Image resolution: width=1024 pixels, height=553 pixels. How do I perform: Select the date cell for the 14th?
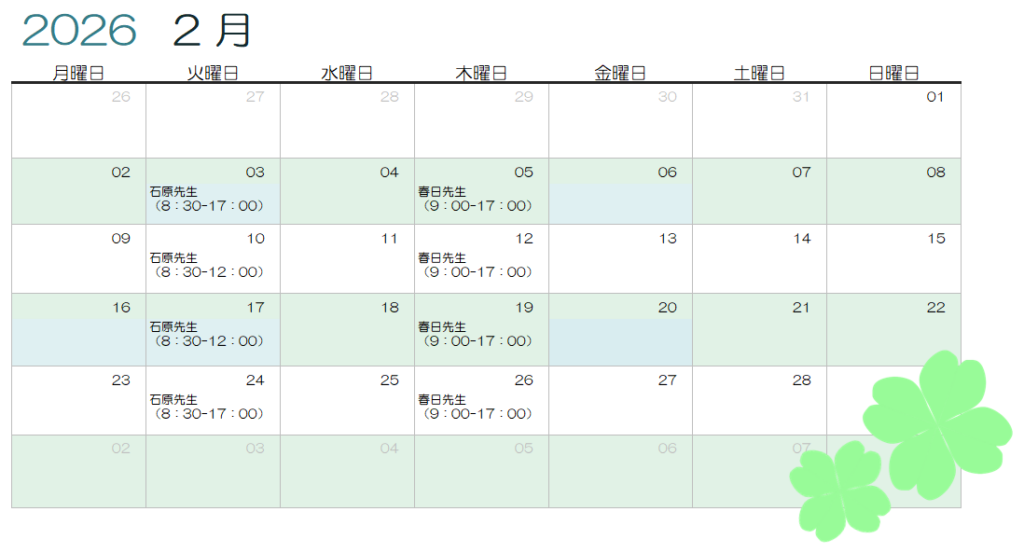click(759, 258)
